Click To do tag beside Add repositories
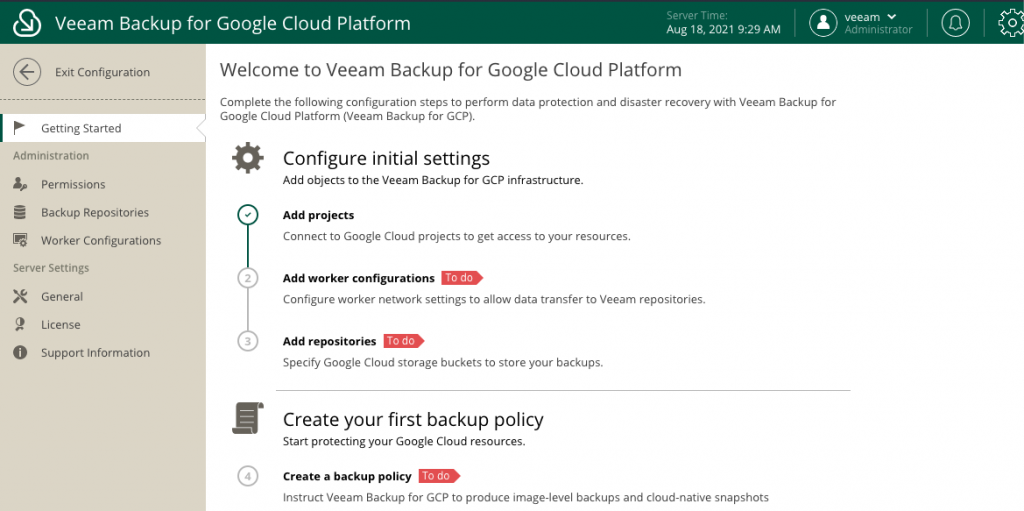Screen dimensions: 1024x511 pyautogui.click(x=404, y=341)
